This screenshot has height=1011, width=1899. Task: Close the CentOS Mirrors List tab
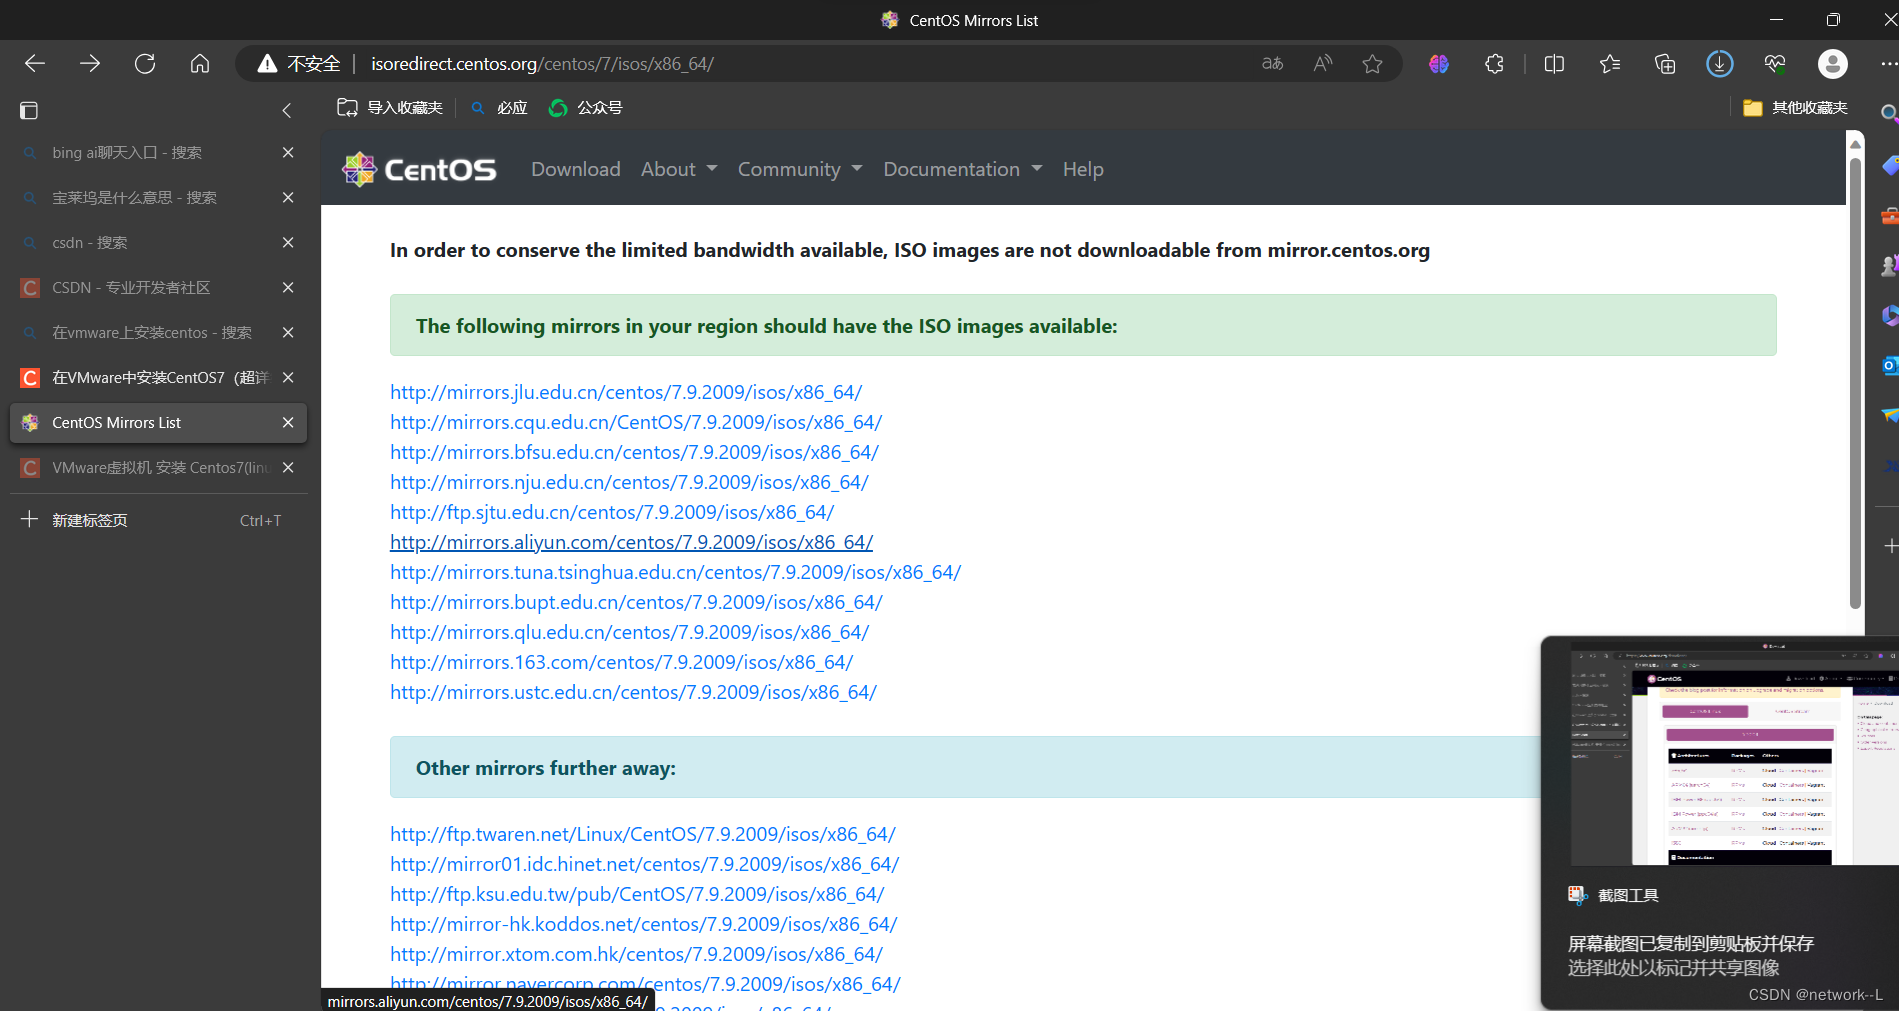coord(288,423)
